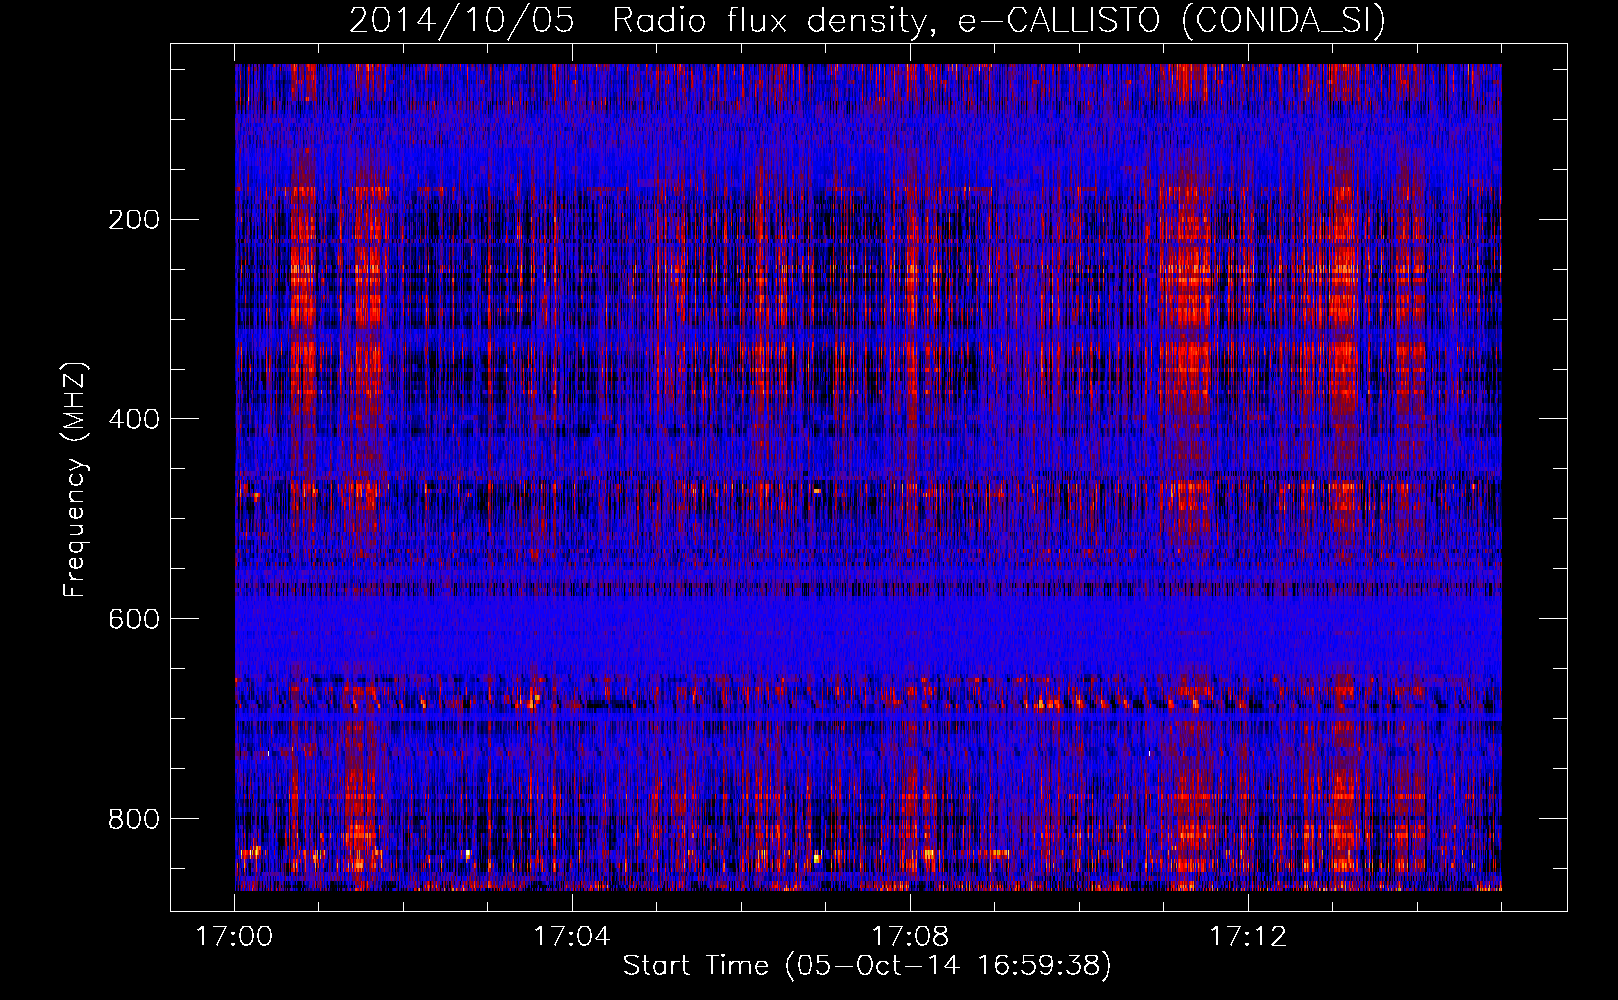
Task: Click the 17:08 time tick label
Action: click(909, 936)
